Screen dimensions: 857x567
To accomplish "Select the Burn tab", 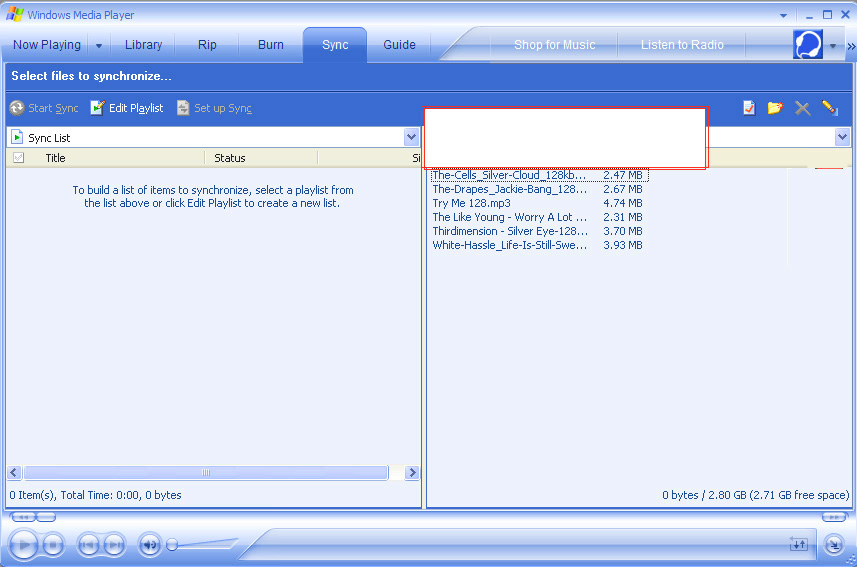I will 271,45.
